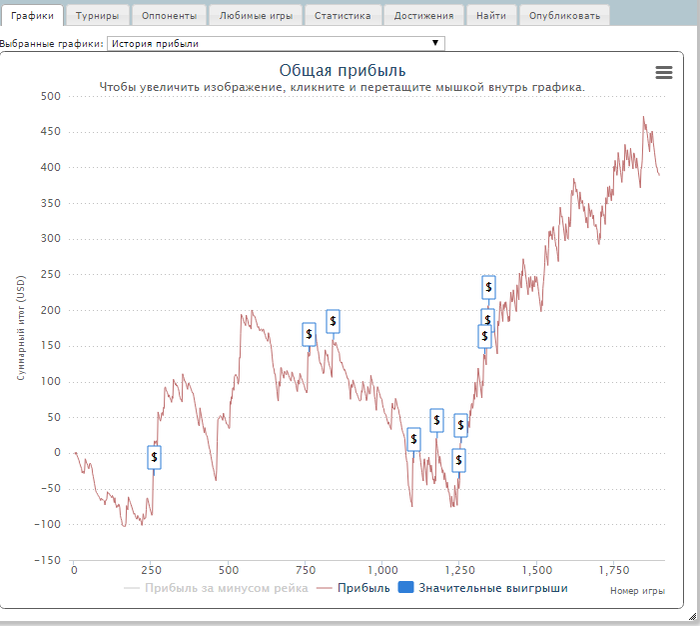The width and height of the screenshot is (700, 626).
Task: Click the 500 y-axis label
Action: (50, 96)
